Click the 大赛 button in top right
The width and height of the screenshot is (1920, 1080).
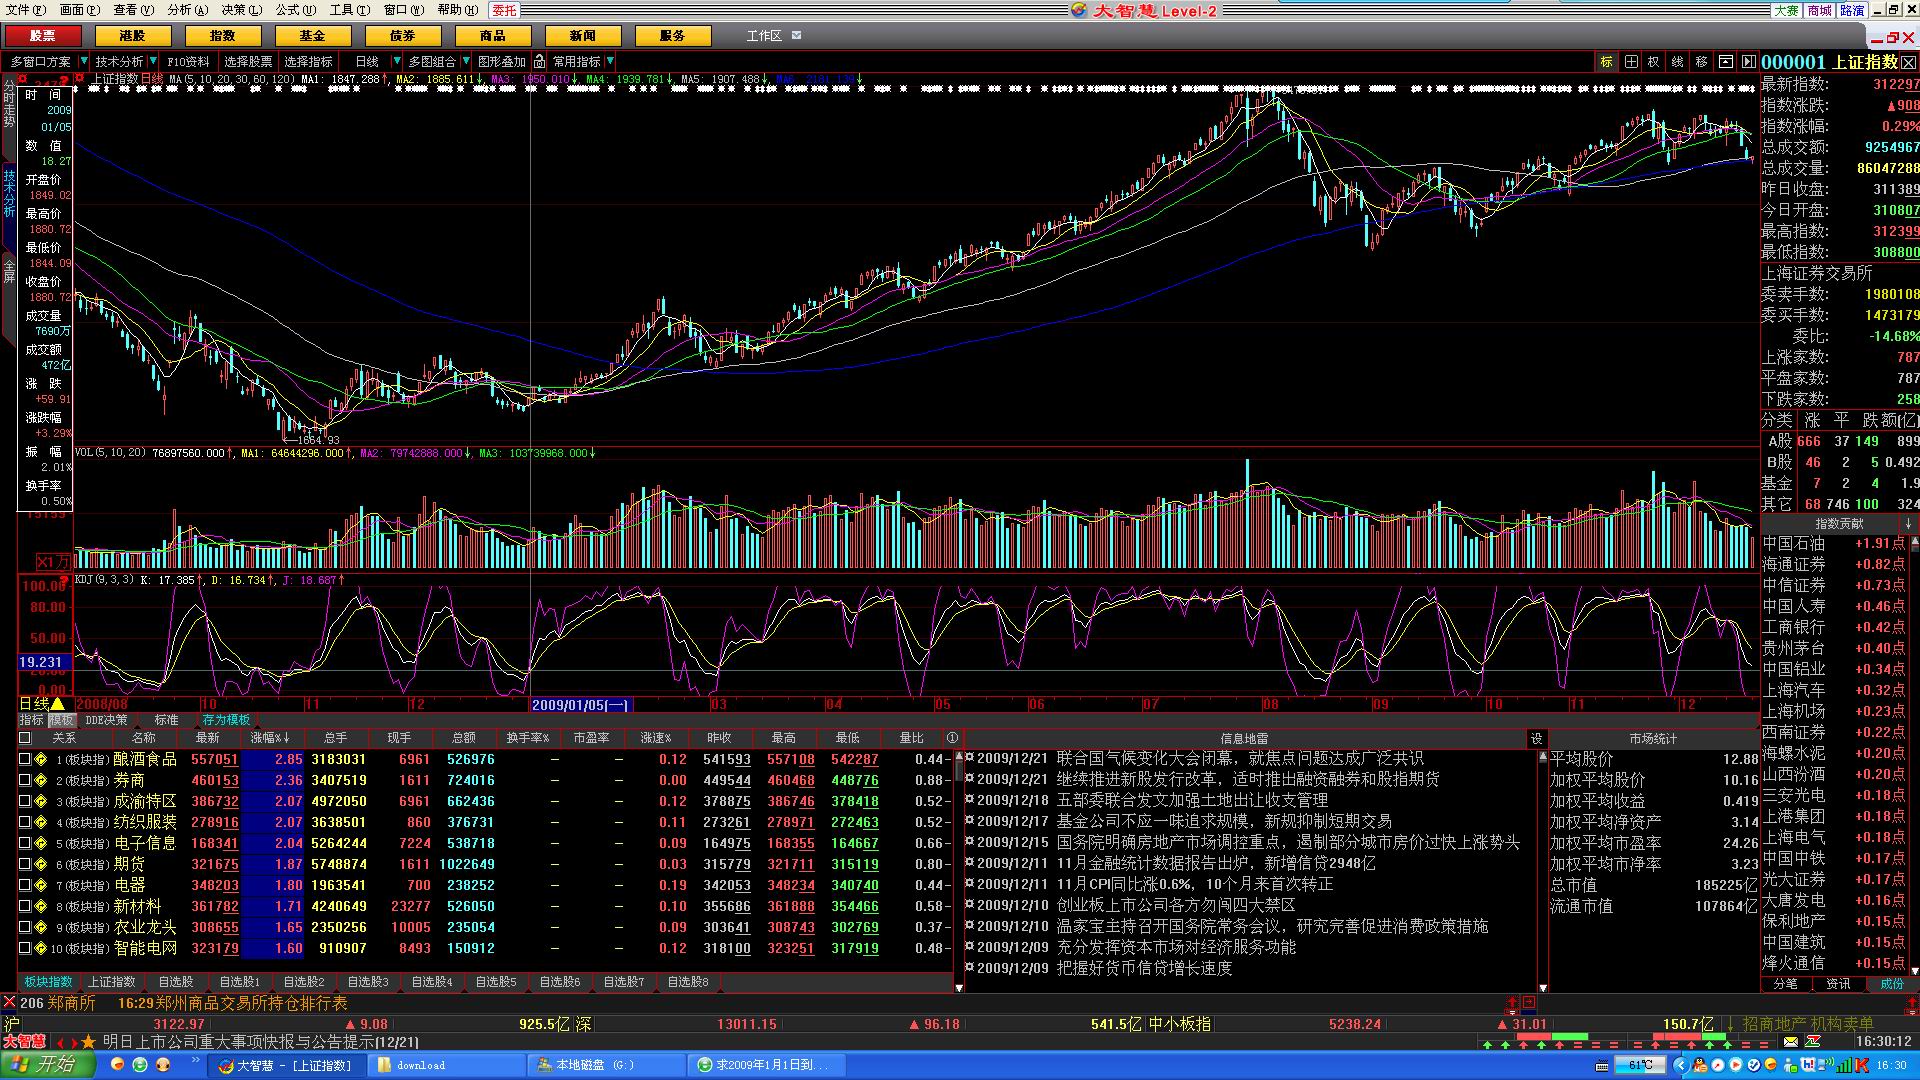click(1786, 10)
